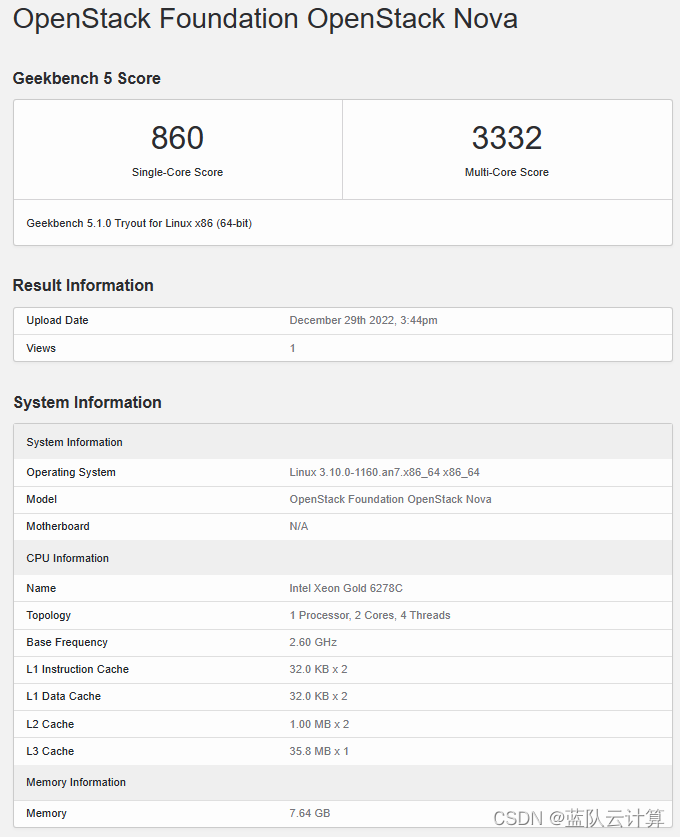Viewport: 680px width, 837px height.
Task: Click the Multi-Core Score label
Action: [x=507, y=172]
